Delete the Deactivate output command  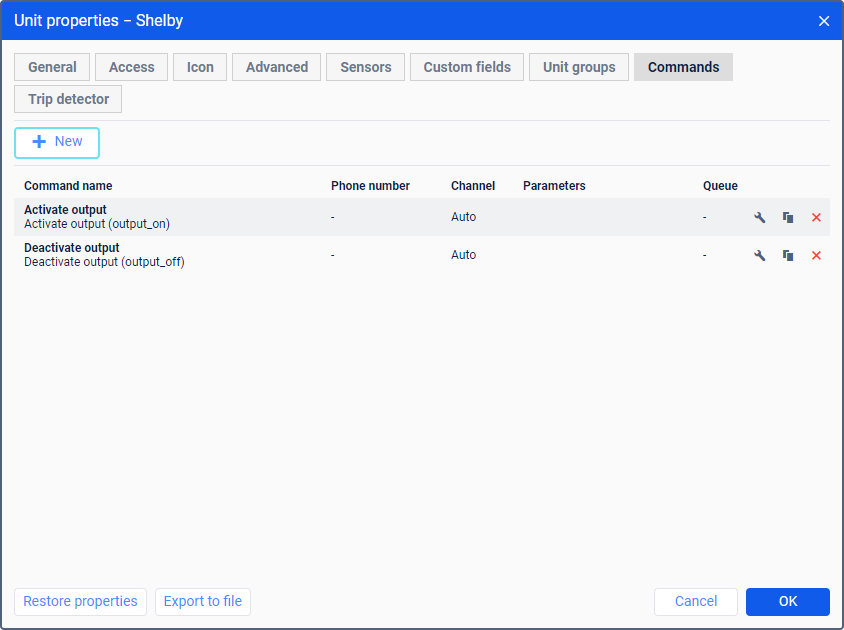pos(816,255)
